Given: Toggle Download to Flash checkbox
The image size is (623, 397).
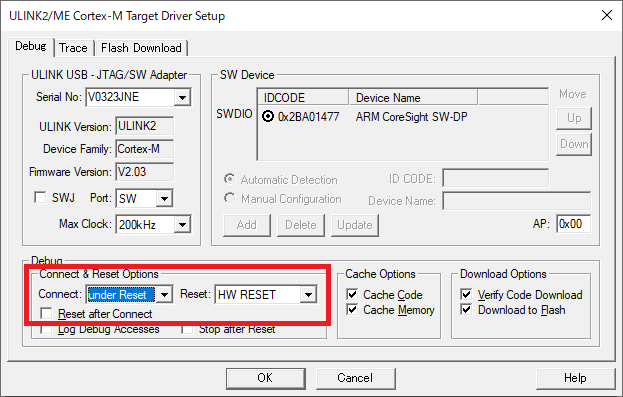Looking at the screenshot, I should pos(466,310).
